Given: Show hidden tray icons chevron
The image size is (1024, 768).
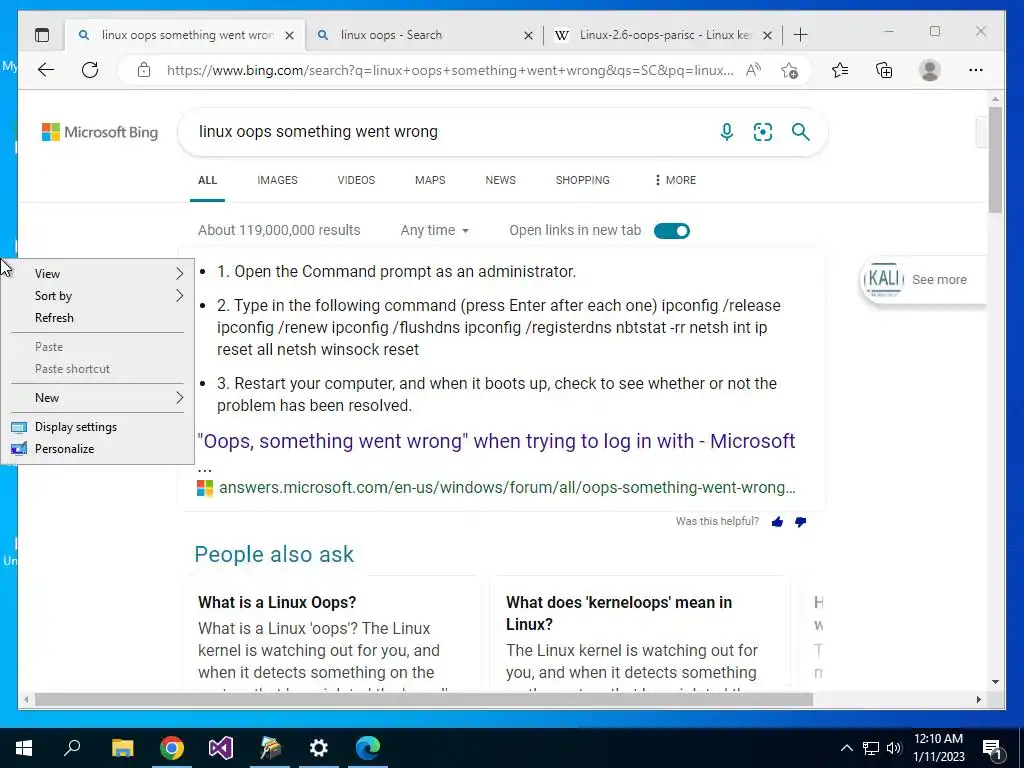Looking at the screenshot, I should pyautogui.click(x=846, y=748).
